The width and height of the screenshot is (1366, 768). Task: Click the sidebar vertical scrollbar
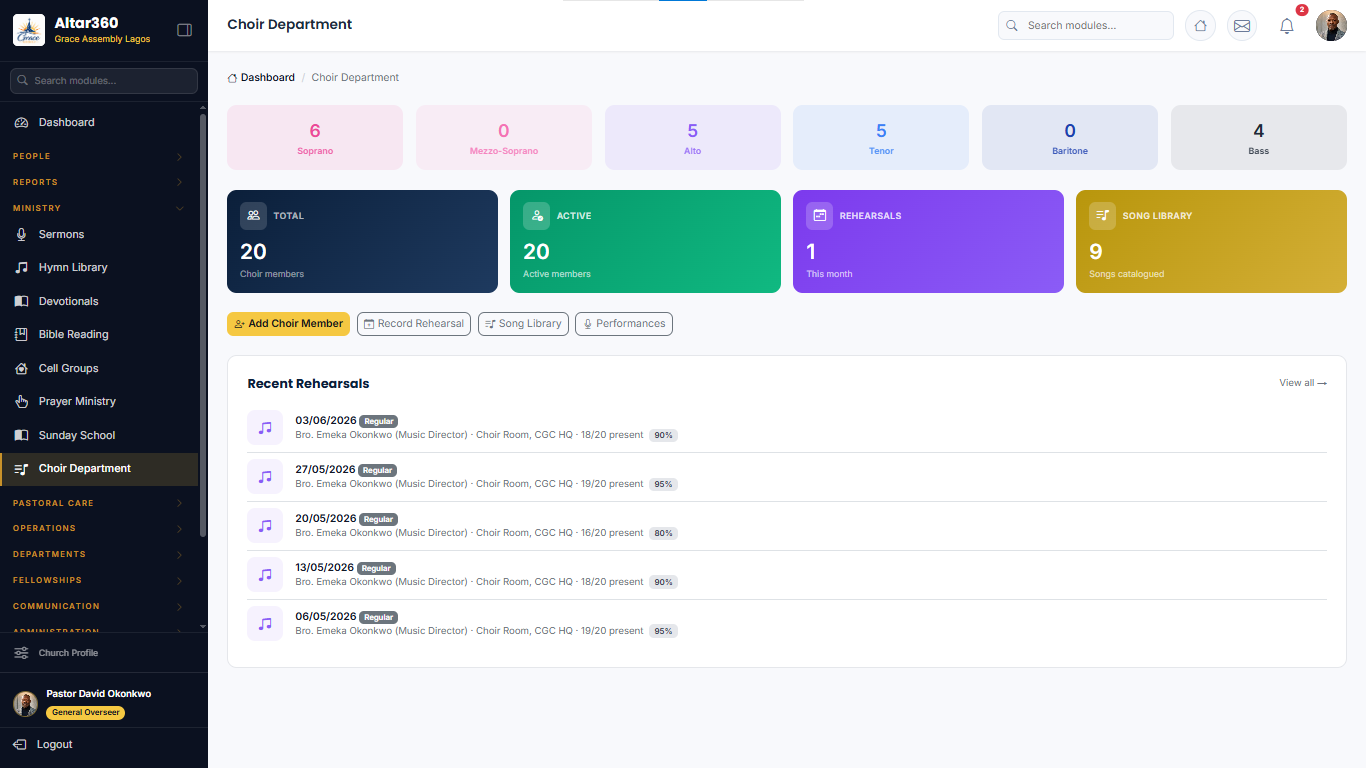coord(203,325)
